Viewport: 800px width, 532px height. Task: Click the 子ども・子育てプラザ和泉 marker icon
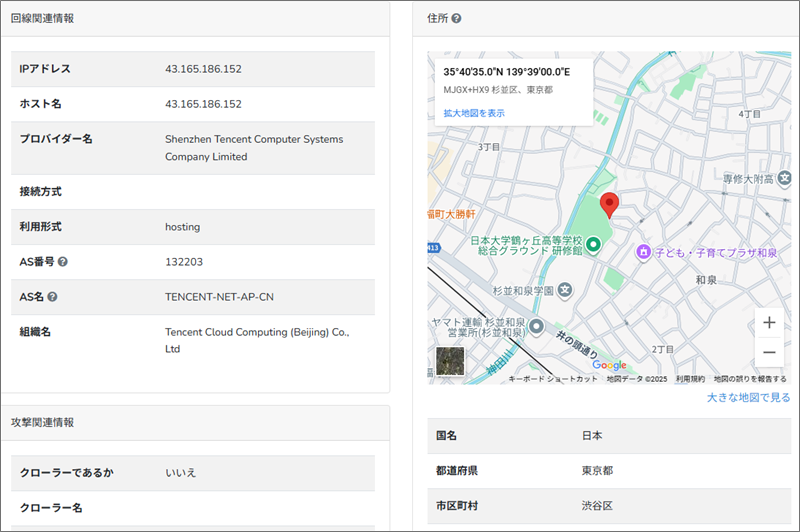(643, 251)
